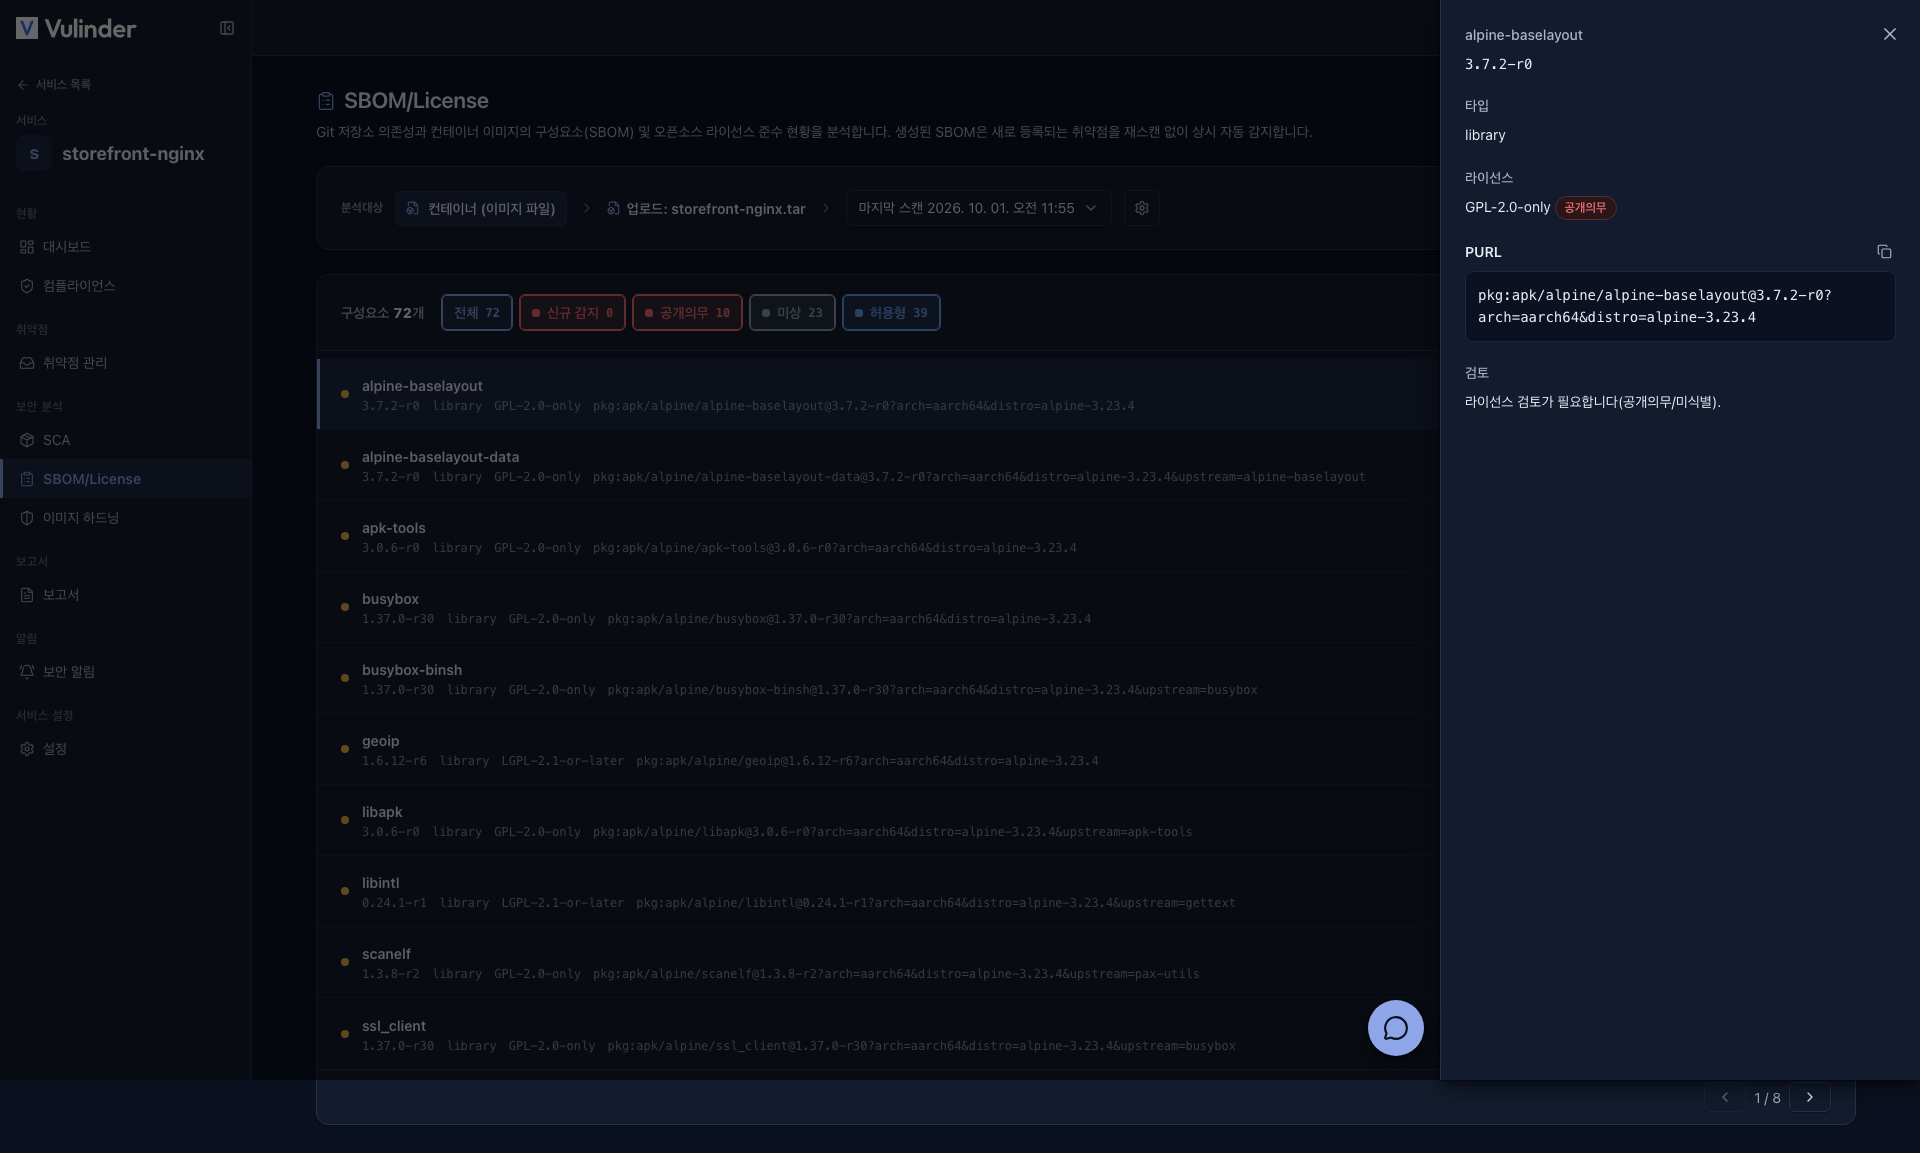Image resolution: width=1920 pixels, height=1153 pixels.
Task: Open 대시보드 menu item
Action: (x=125, y=247)
